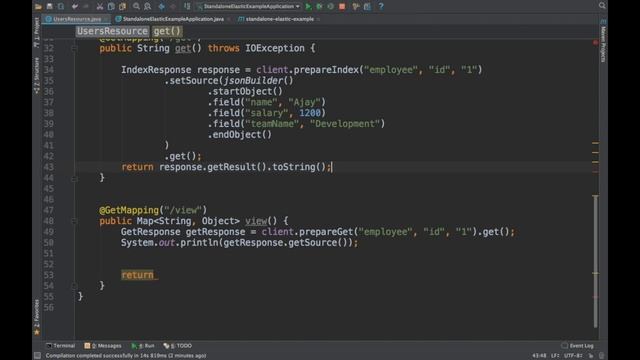Click the Find magnifier icon
Screen dimensions: 640x360
[x=136, y=6]
